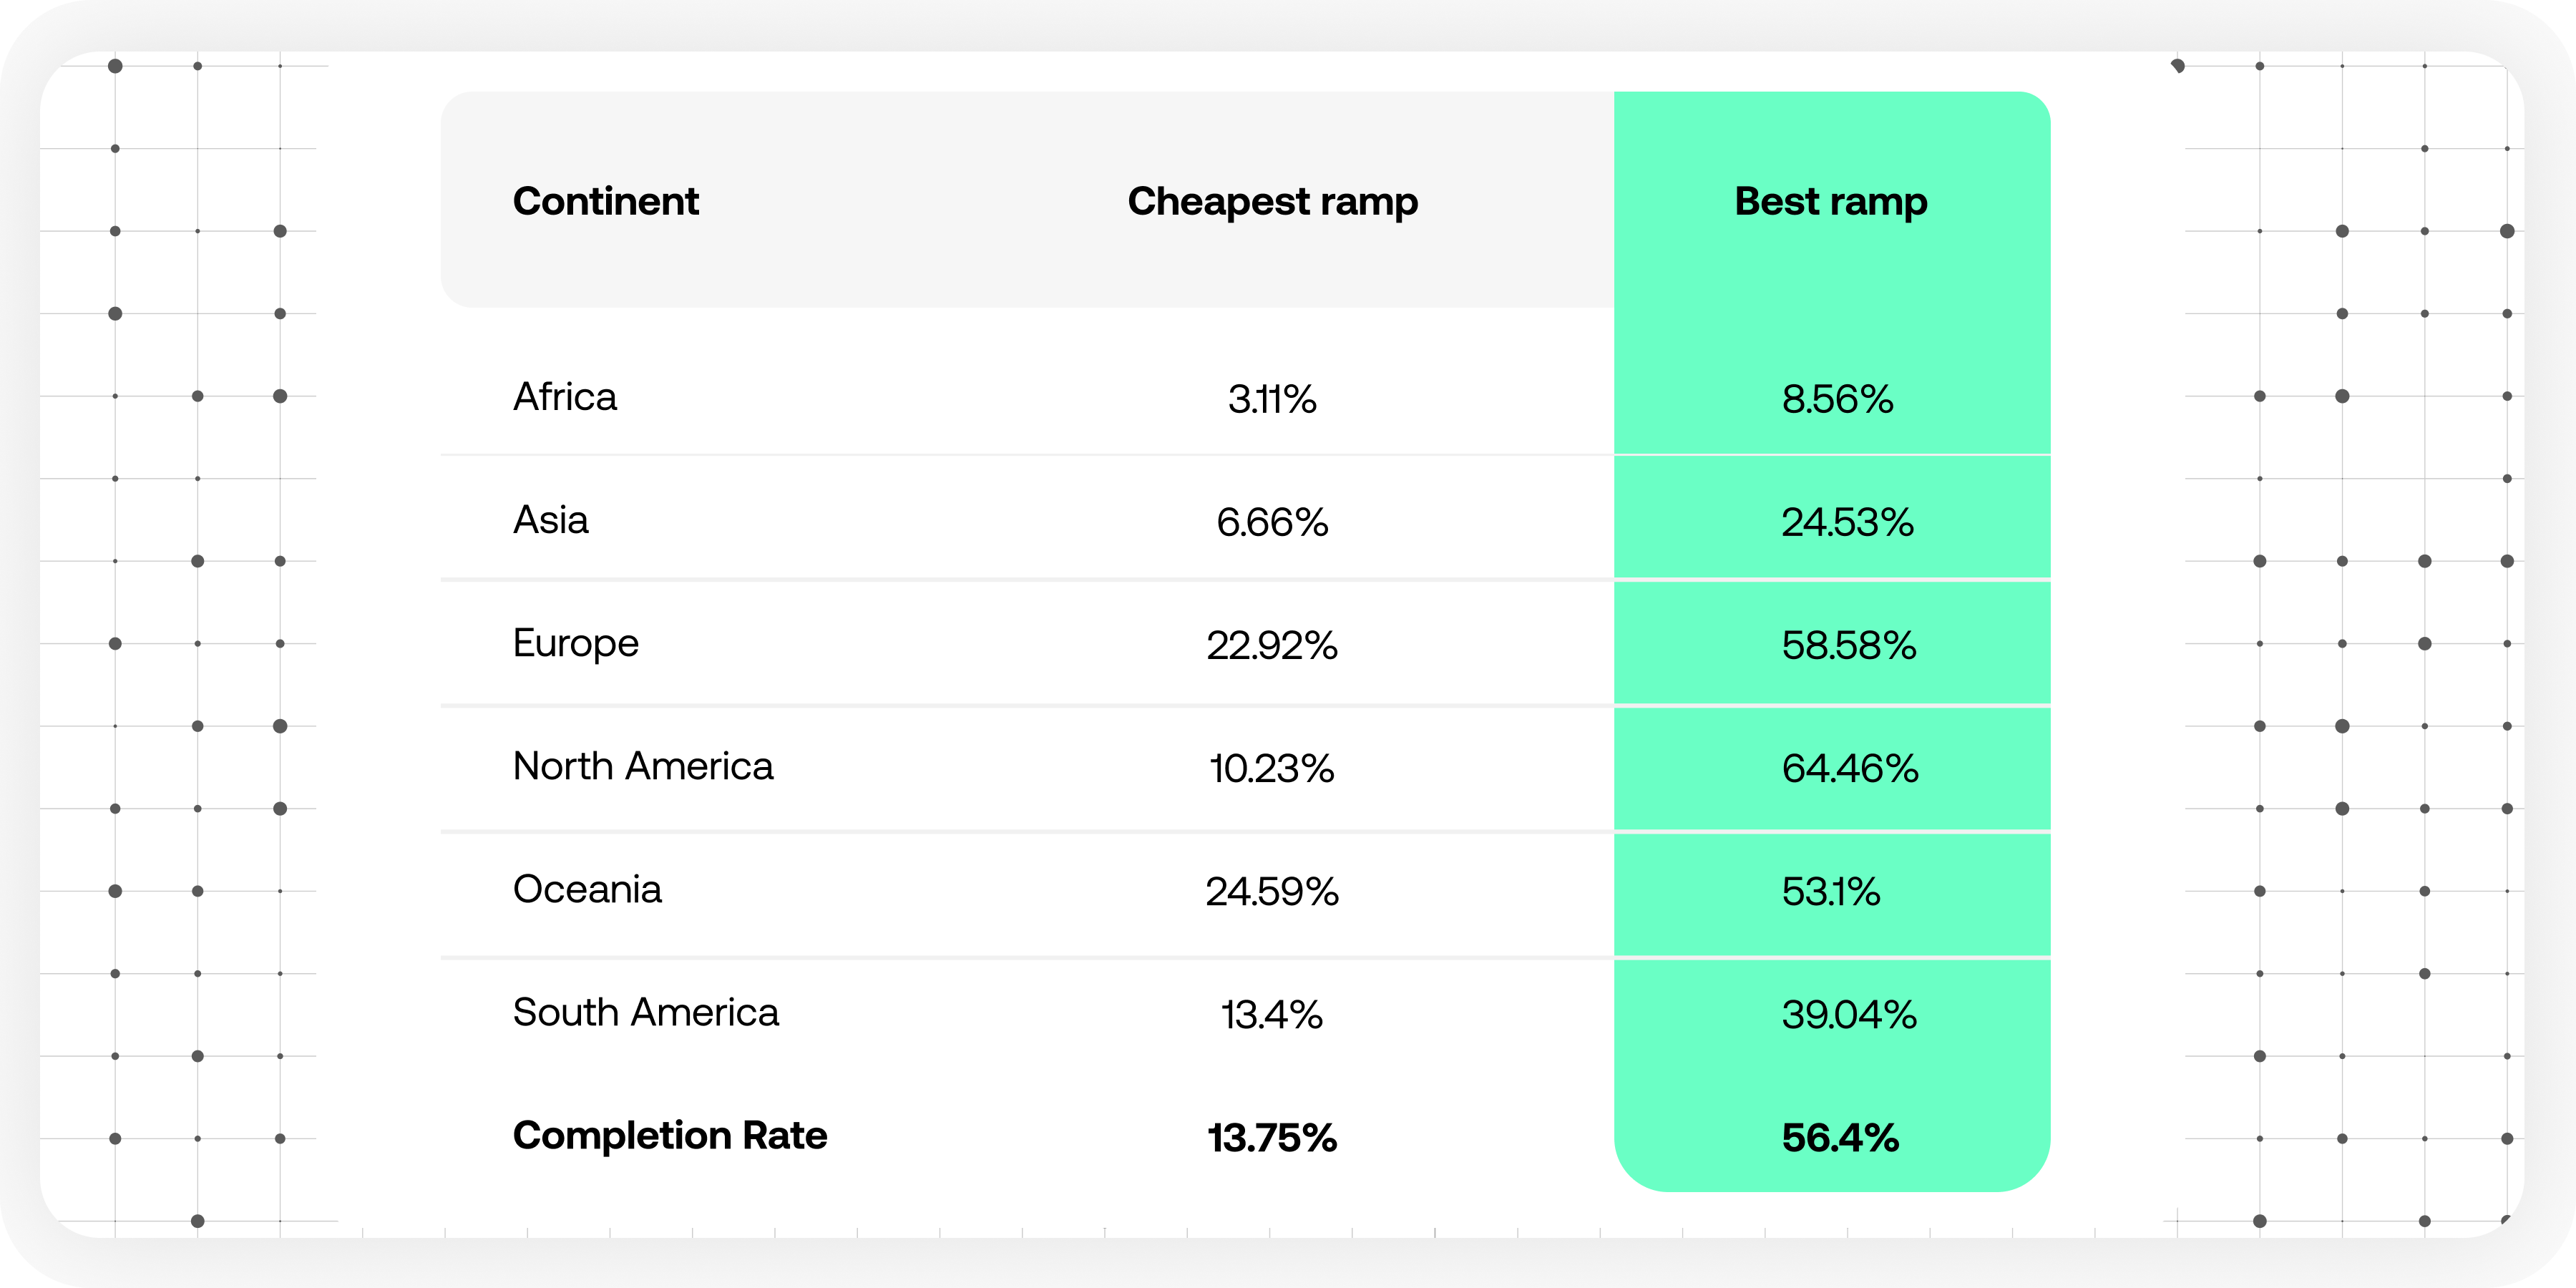Click Europe's best ramp value 58.58%
Viewport: 2576px width, 1288px height.
[1849, 645]
